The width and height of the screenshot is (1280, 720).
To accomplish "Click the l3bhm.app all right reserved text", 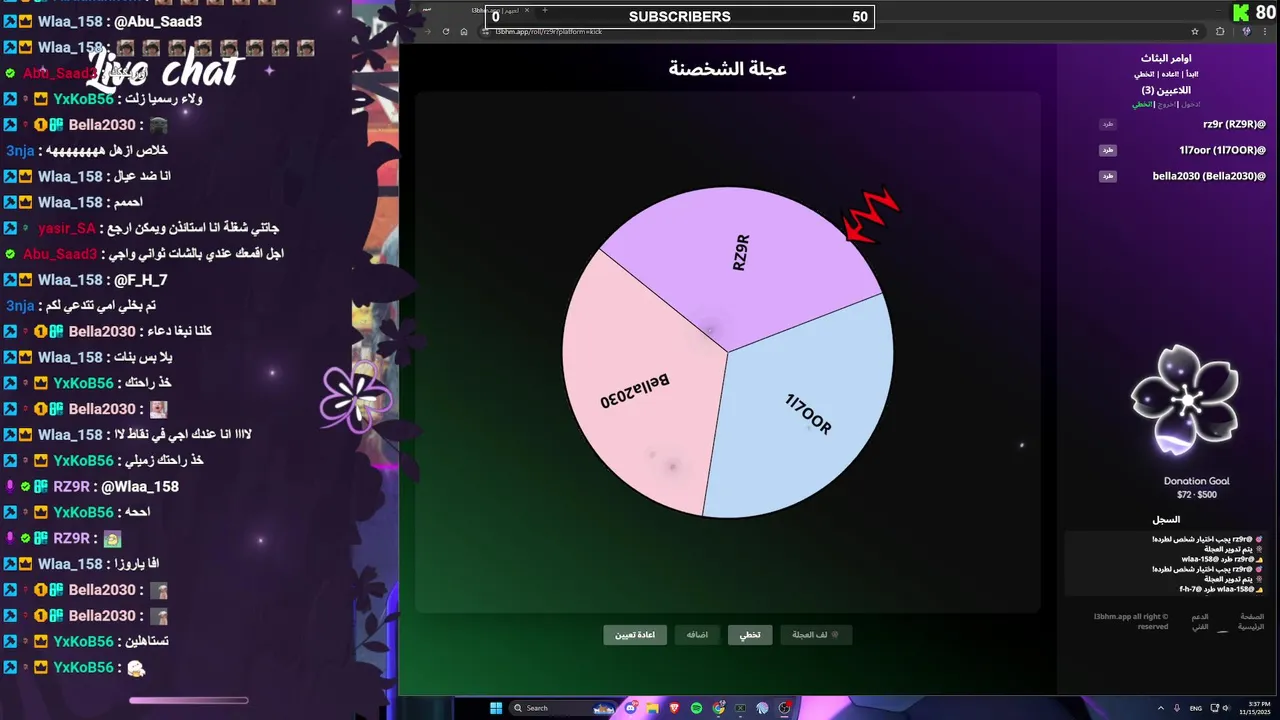I will [1131, 621].
